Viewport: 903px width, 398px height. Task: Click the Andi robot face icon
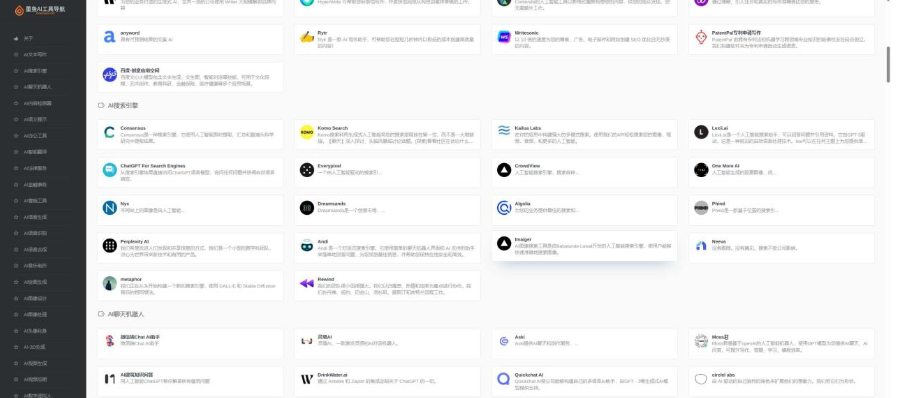coord(307,246)
